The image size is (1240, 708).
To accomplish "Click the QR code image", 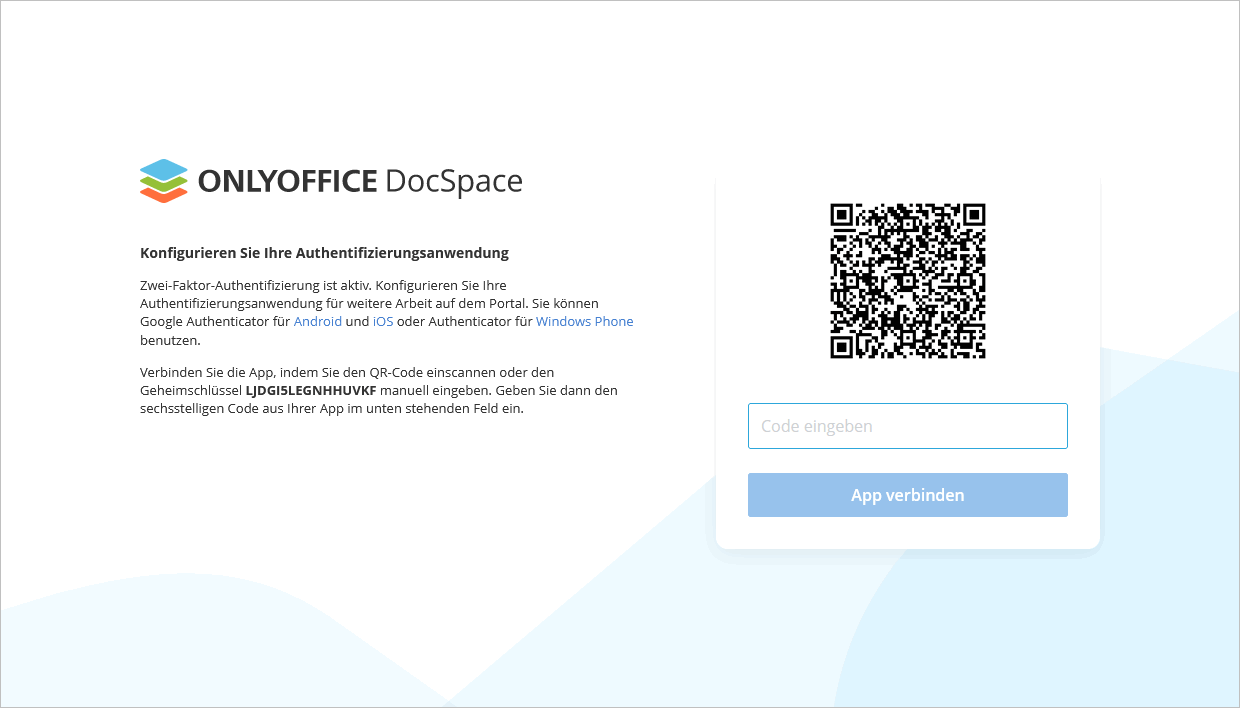I will 908,281.
